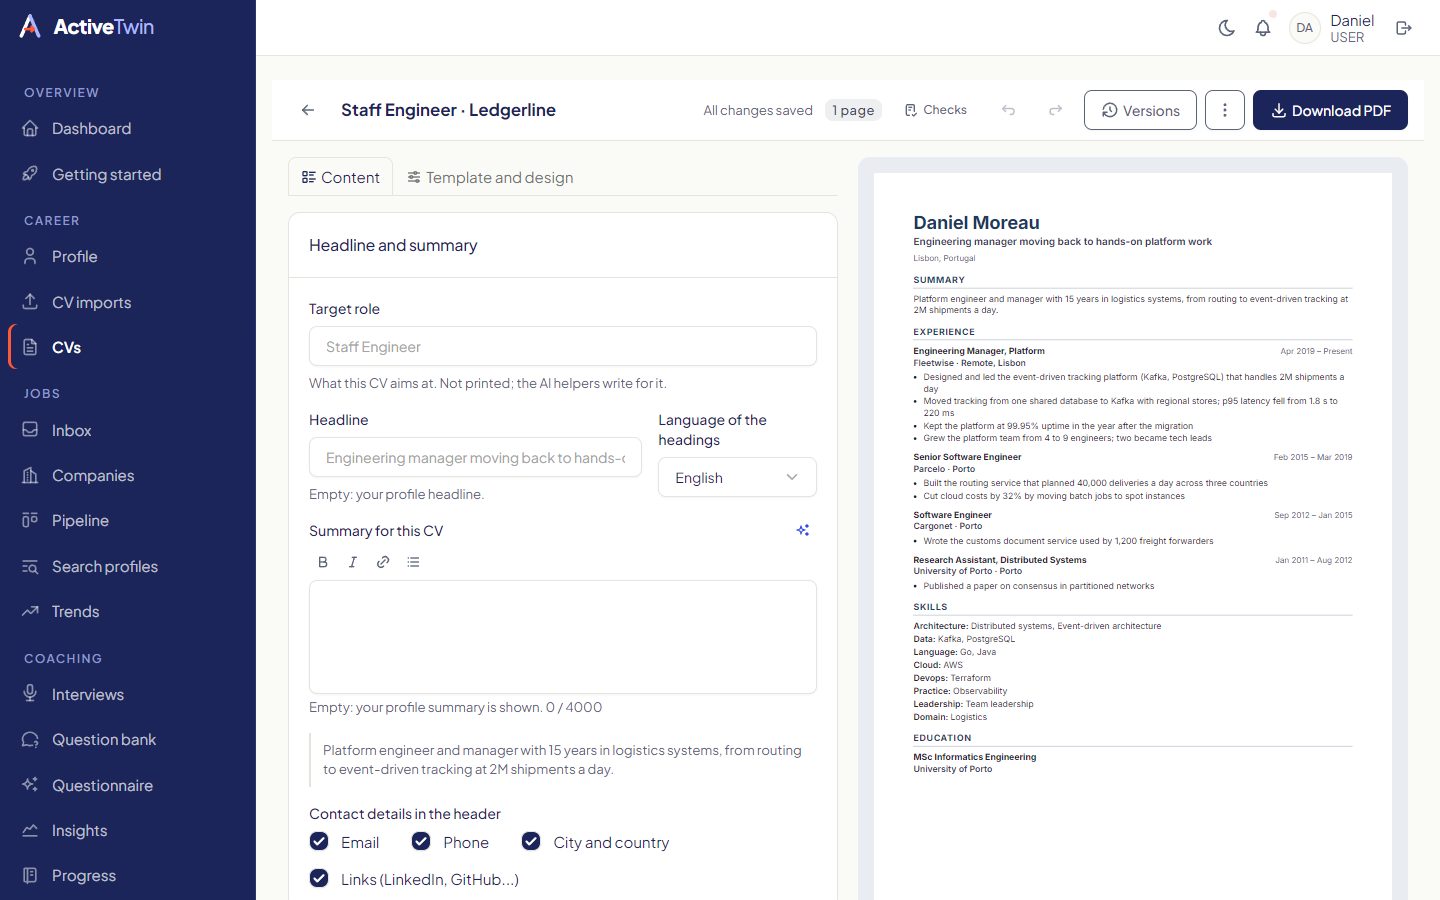Open the Profile page
Viewport: 1440px width, 900px height.
[x=128, y=256]
